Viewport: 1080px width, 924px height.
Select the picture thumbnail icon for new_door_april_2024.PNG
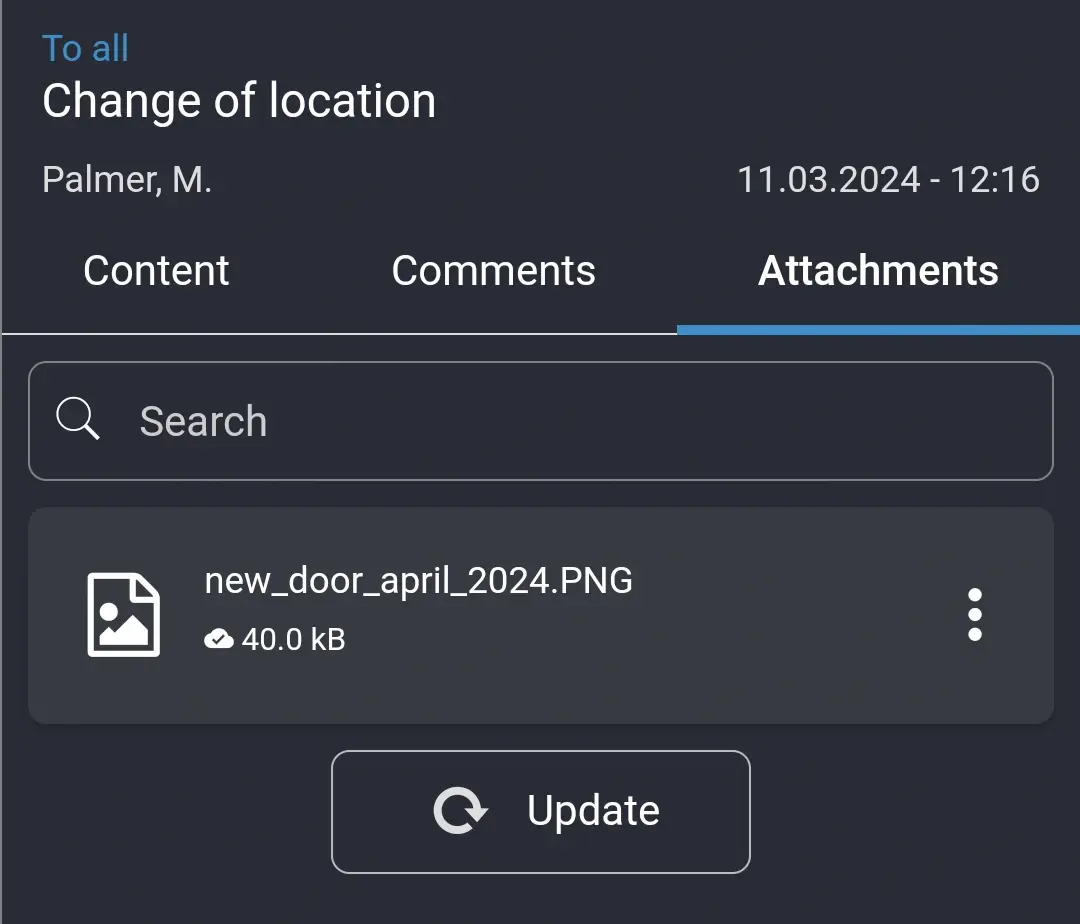[122, 613]
